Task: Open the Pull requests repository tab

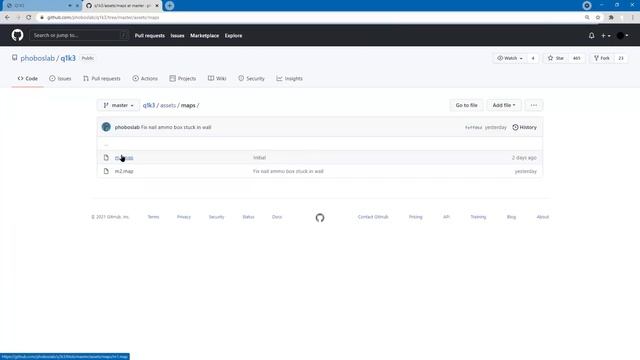Action: coord(102,78)
